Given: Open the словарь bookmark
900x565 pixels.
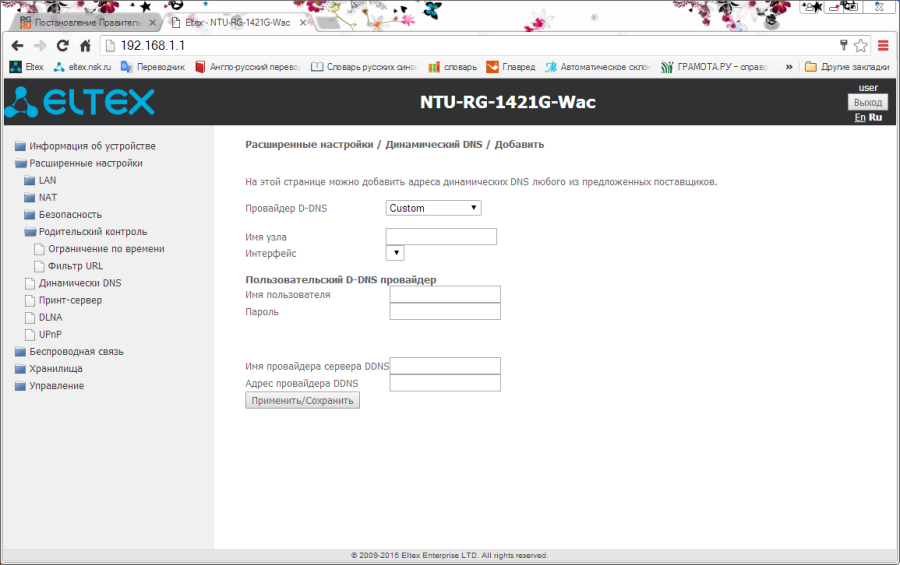Looking at the screenshot, I should 453,67.
